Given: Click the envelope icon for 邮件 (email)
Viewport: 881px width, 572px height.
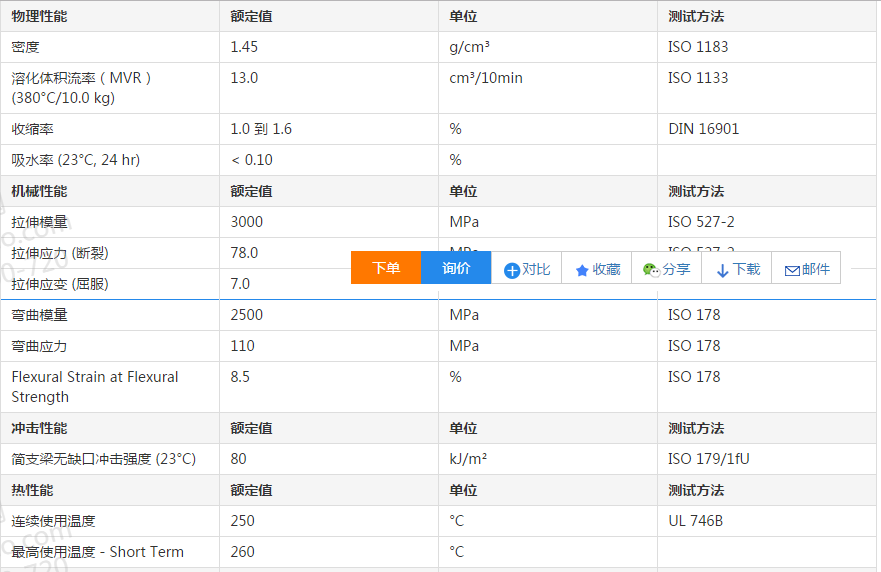Looking at the screenshot, I should click(792, 270).
